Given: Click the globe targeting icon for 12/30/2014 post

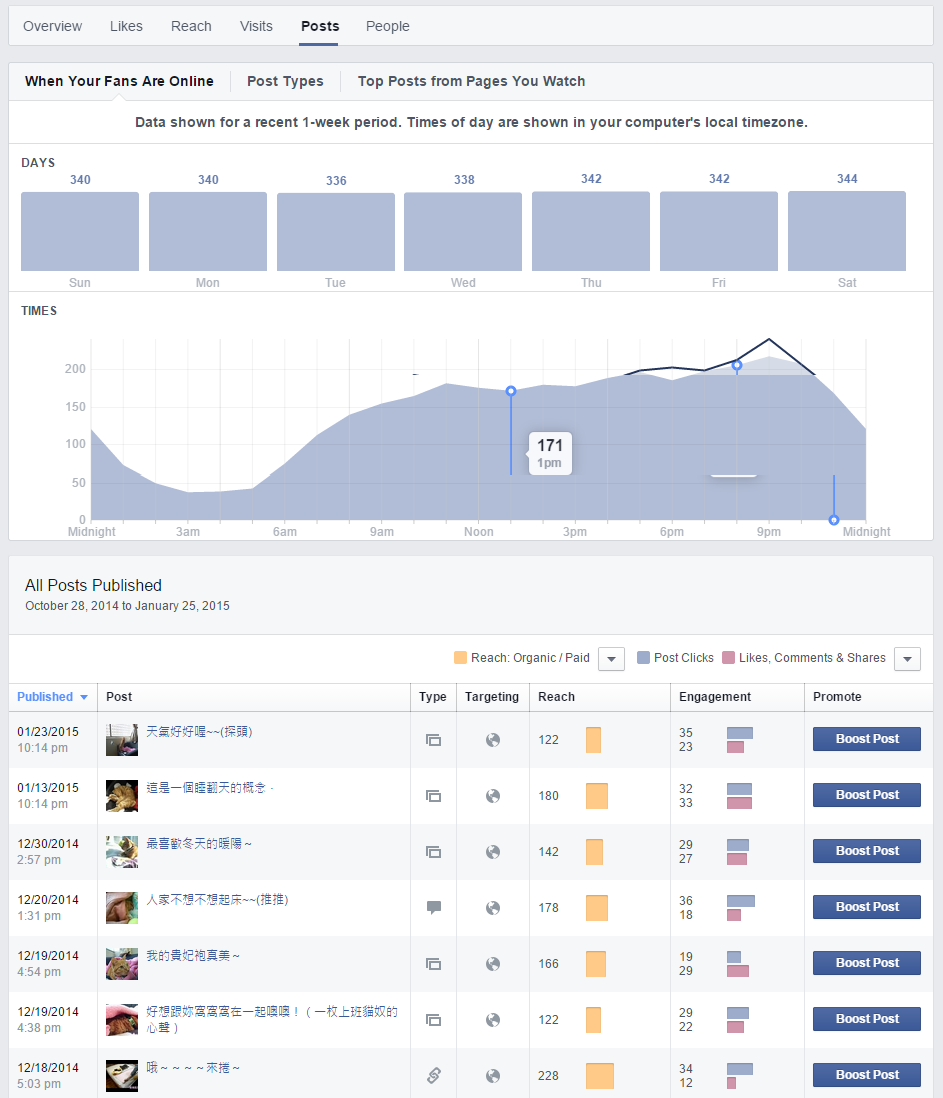Looking at the screenshot, I should coord(492,852).
